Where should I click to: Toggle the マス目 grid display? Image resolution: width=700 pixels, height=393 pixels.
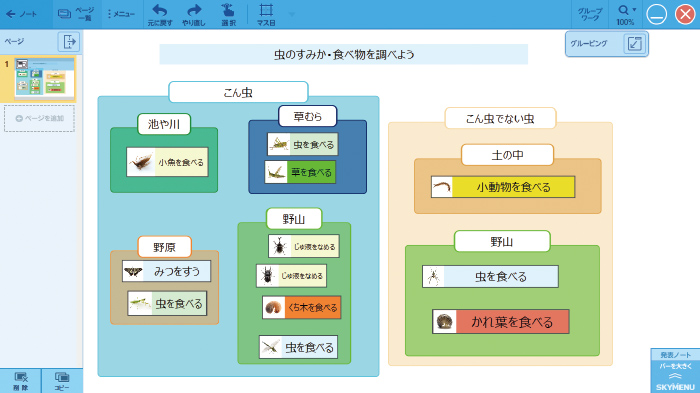click(266, 15)
